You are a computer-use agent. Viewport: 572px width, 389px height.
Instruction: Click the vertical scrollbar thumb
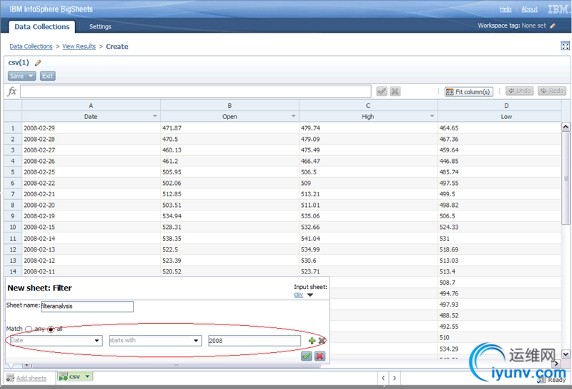(566, 178)
